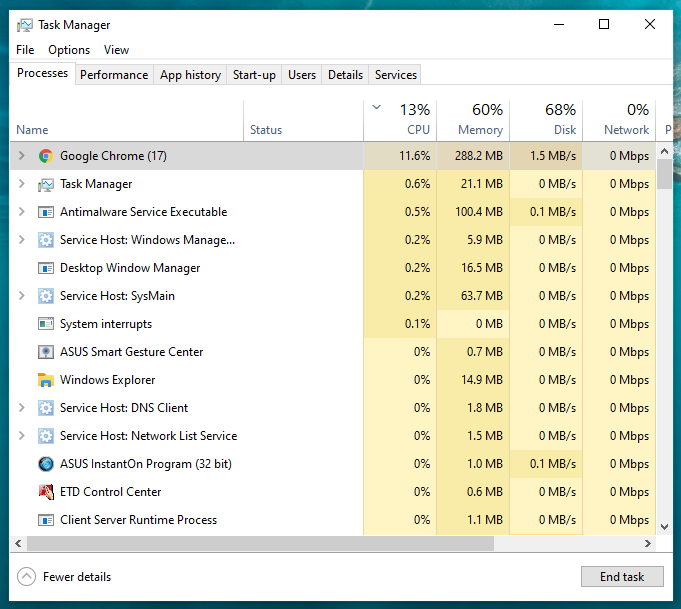
Task: Sort processes by Memory column header
Action: 473,121
